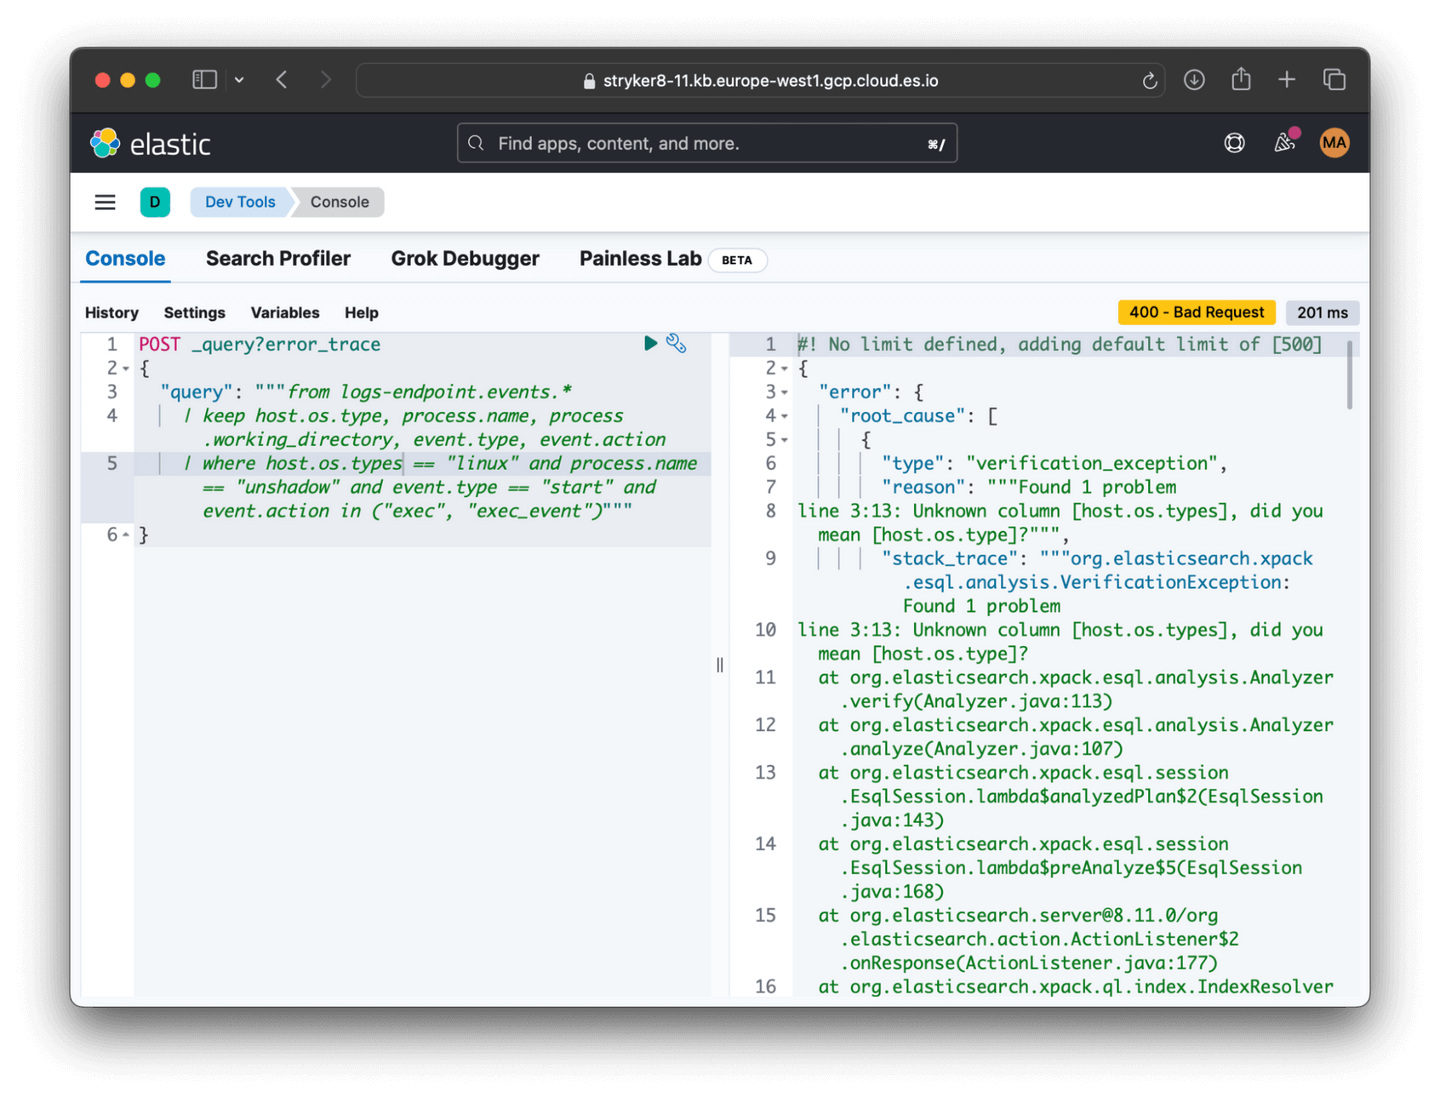This screenshot has height=1100, width=1440.
Task: Open the wrench request options icon
Action: pos(676,343)
